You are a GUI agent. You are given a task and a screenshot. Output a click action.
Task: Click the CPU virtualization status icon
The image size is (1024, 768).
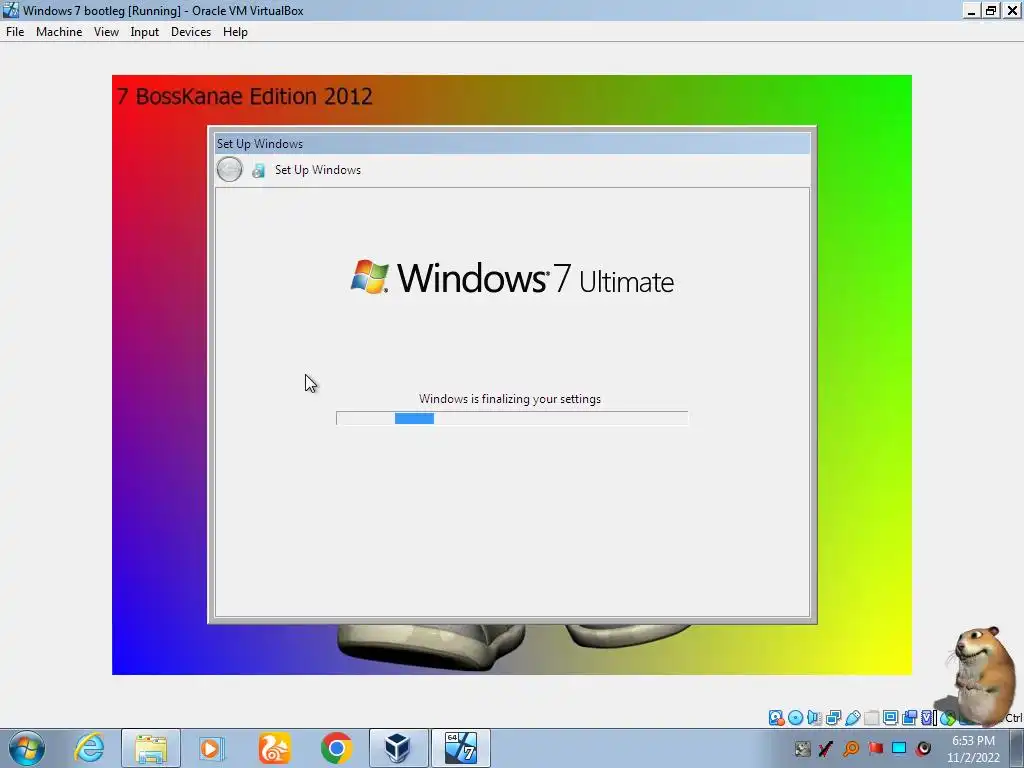pos(928,718)
